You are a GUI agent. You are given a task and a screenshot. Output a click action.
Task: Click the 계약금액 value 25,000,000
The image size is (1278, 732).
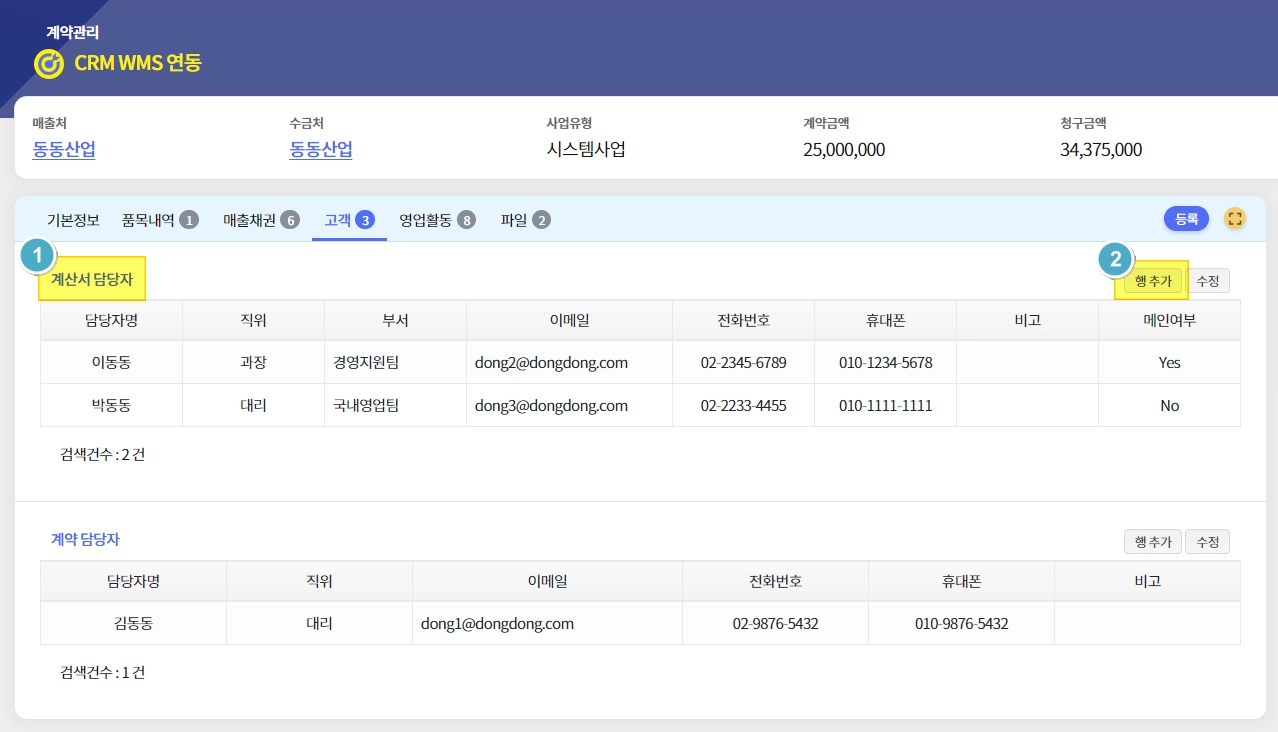tap(844, 150)
